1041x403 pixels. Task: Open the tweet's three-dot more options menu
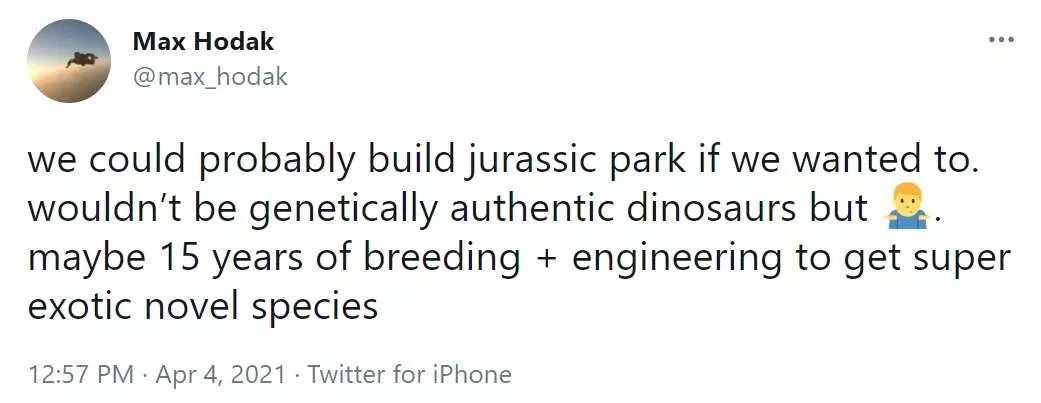tap(1001, 40)
